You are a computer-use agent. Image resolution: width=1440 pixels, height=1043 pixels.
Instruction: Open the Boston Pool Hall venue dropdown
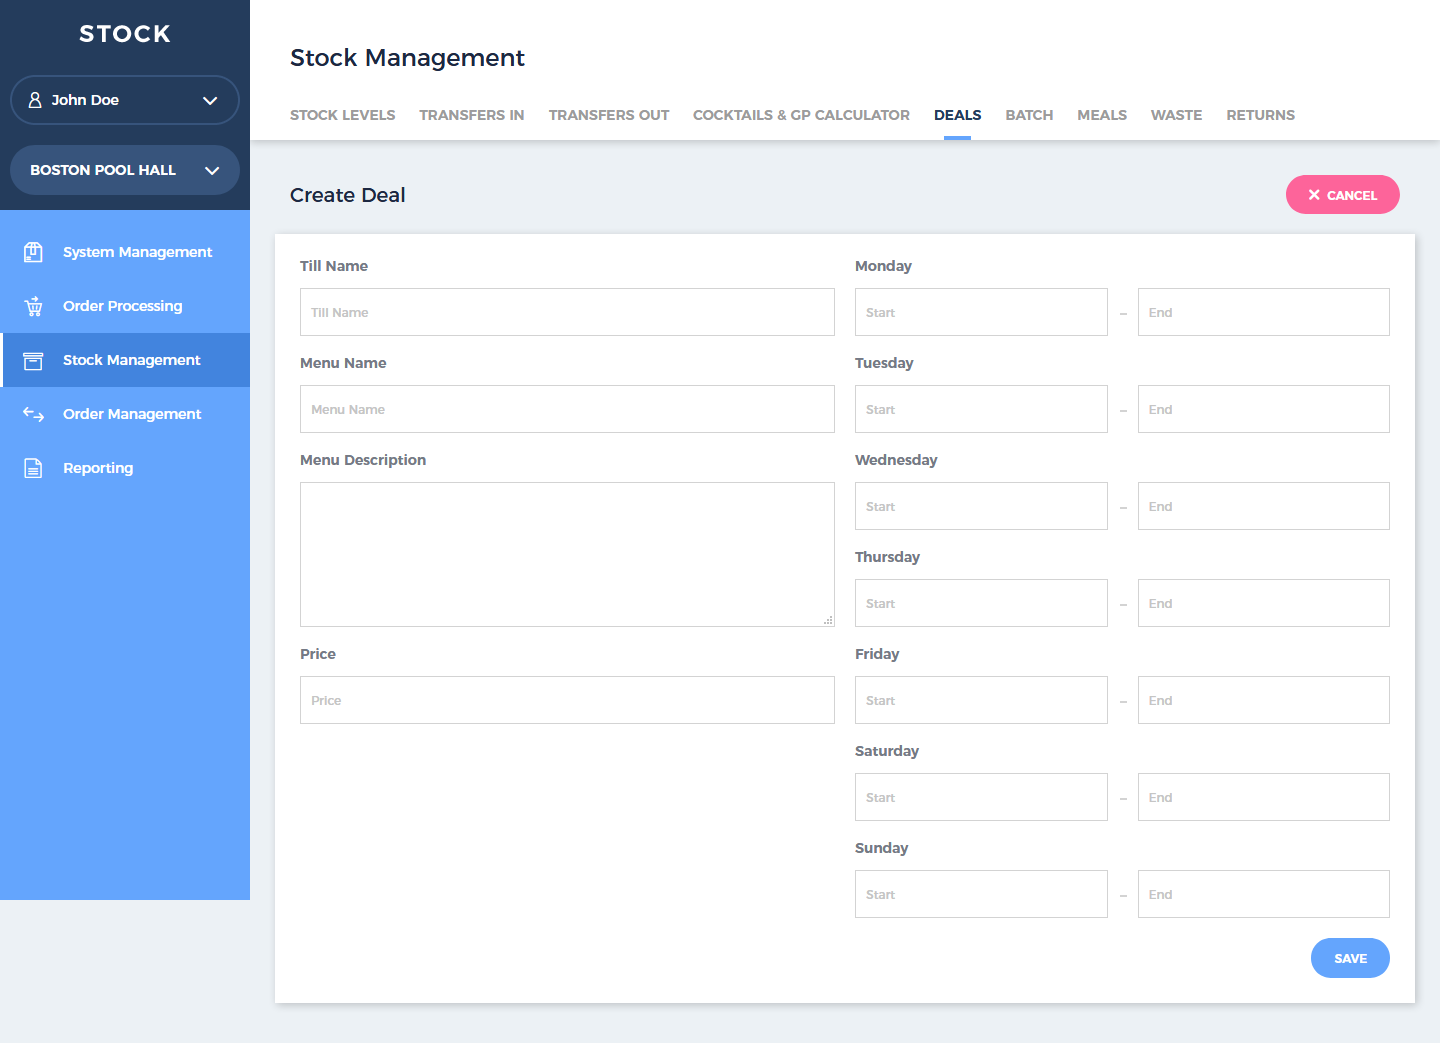[211, 170]
